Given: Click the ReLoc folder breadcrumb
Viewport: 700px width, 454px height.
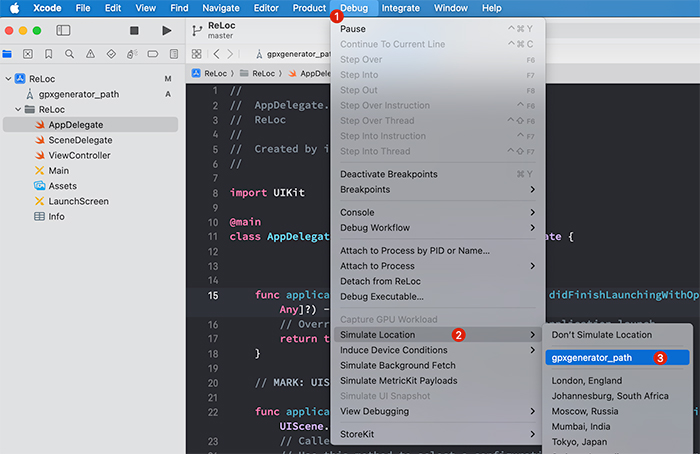Looking at the screenshot, I should (x=257, y=73).
